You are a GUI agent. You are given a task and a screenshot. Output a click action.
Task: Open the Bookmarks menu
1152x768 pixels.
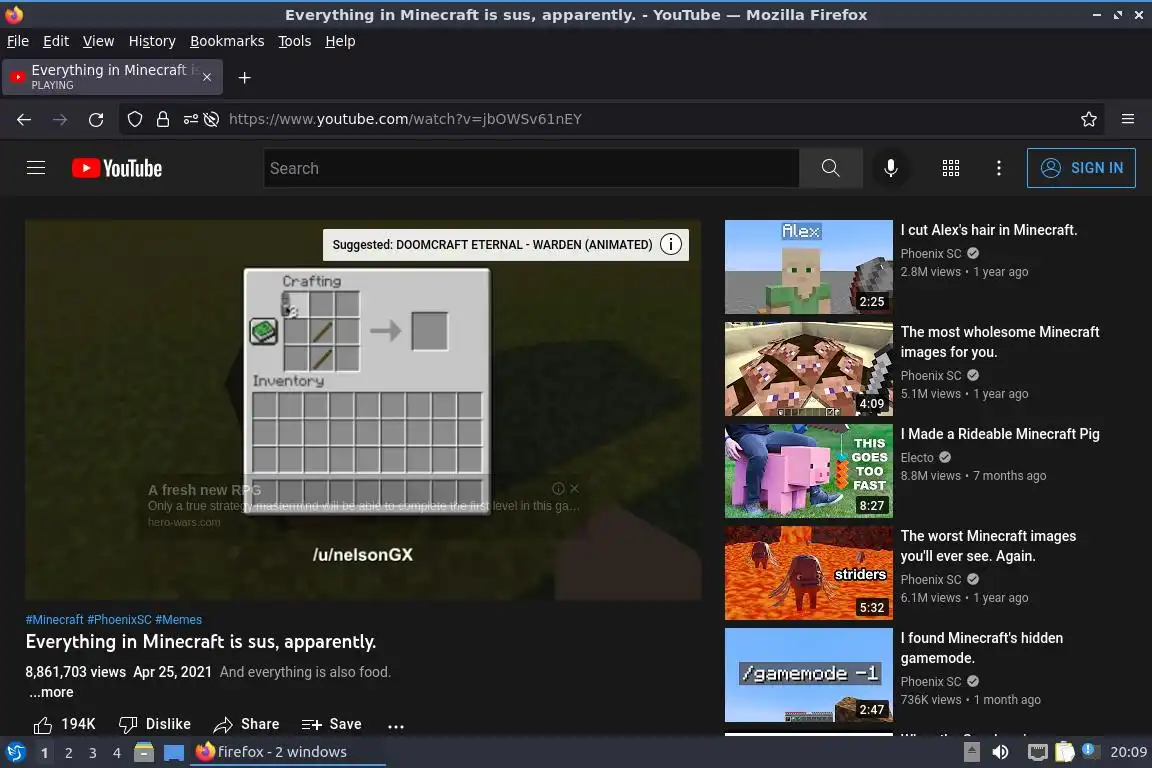click(227, 41)
